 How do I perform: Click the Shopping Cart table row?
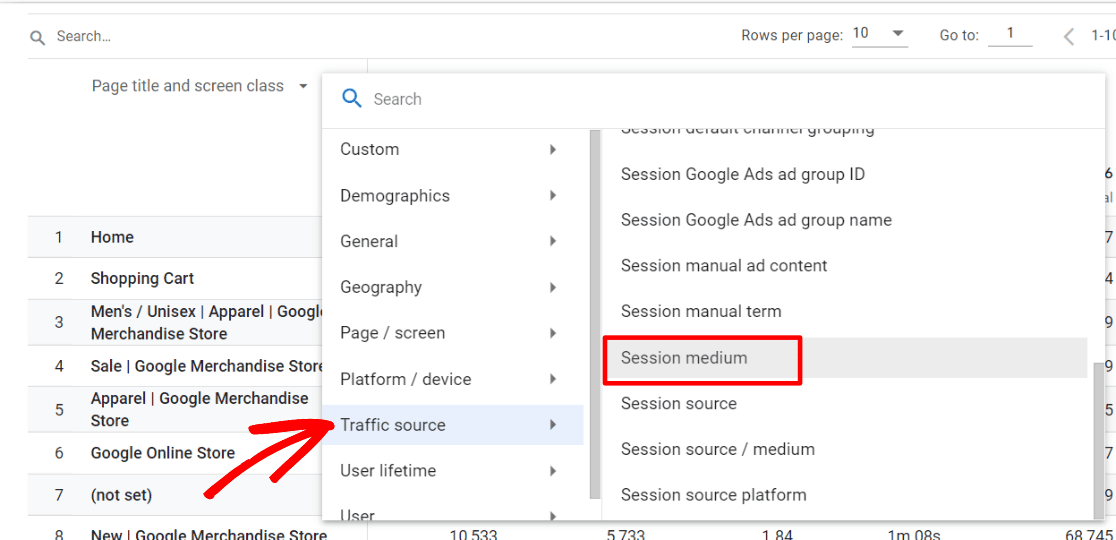(x=142, y=279)
